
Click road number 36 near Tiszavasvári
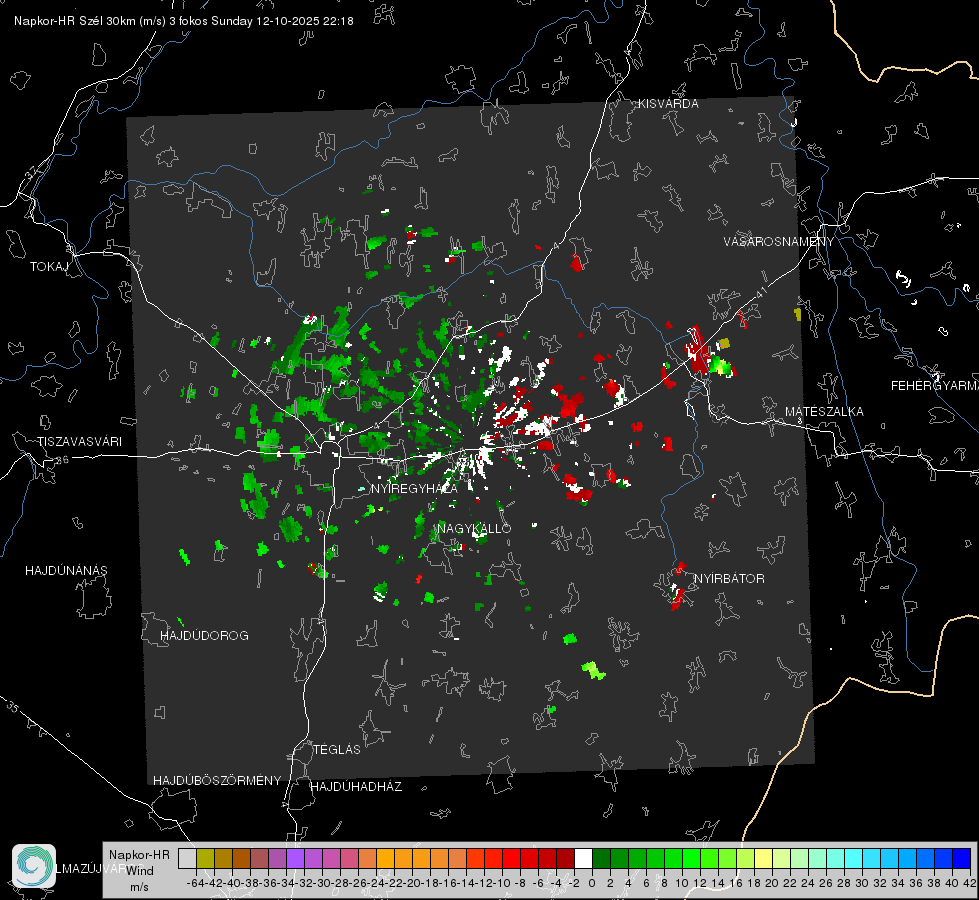click(62, 460)
